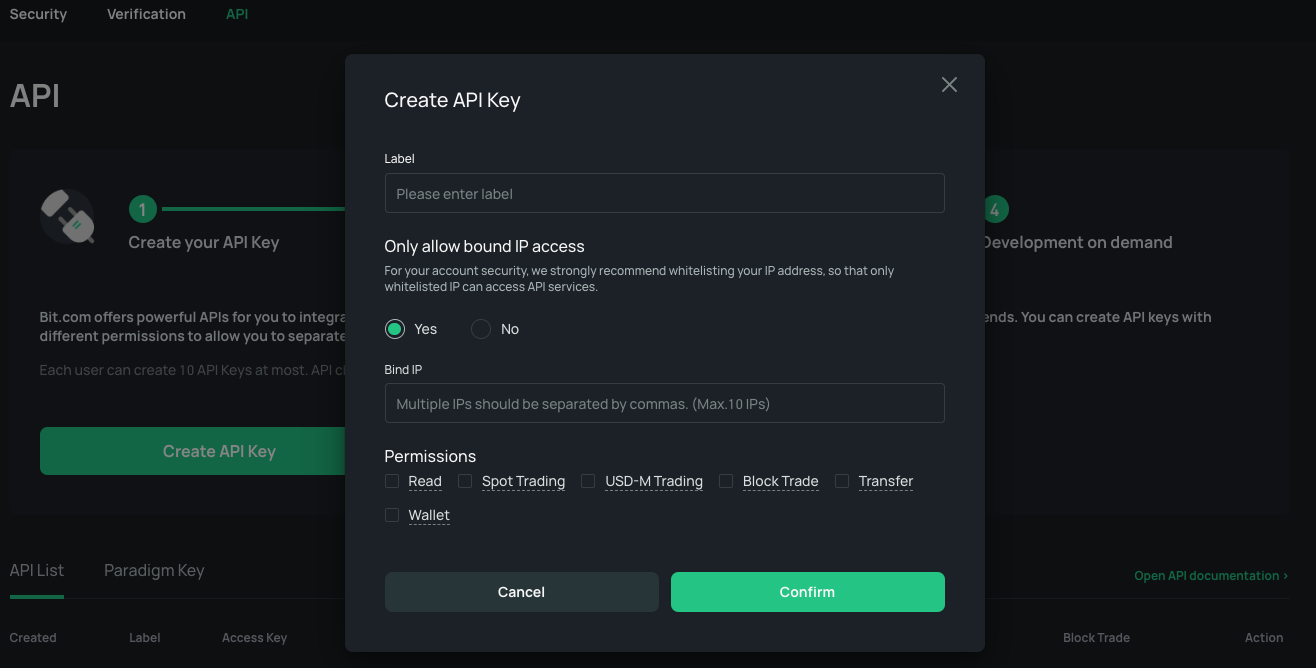Viewport: 1316px width, 668px height.
Task: Switch to the Security tab
Action: 38,14
